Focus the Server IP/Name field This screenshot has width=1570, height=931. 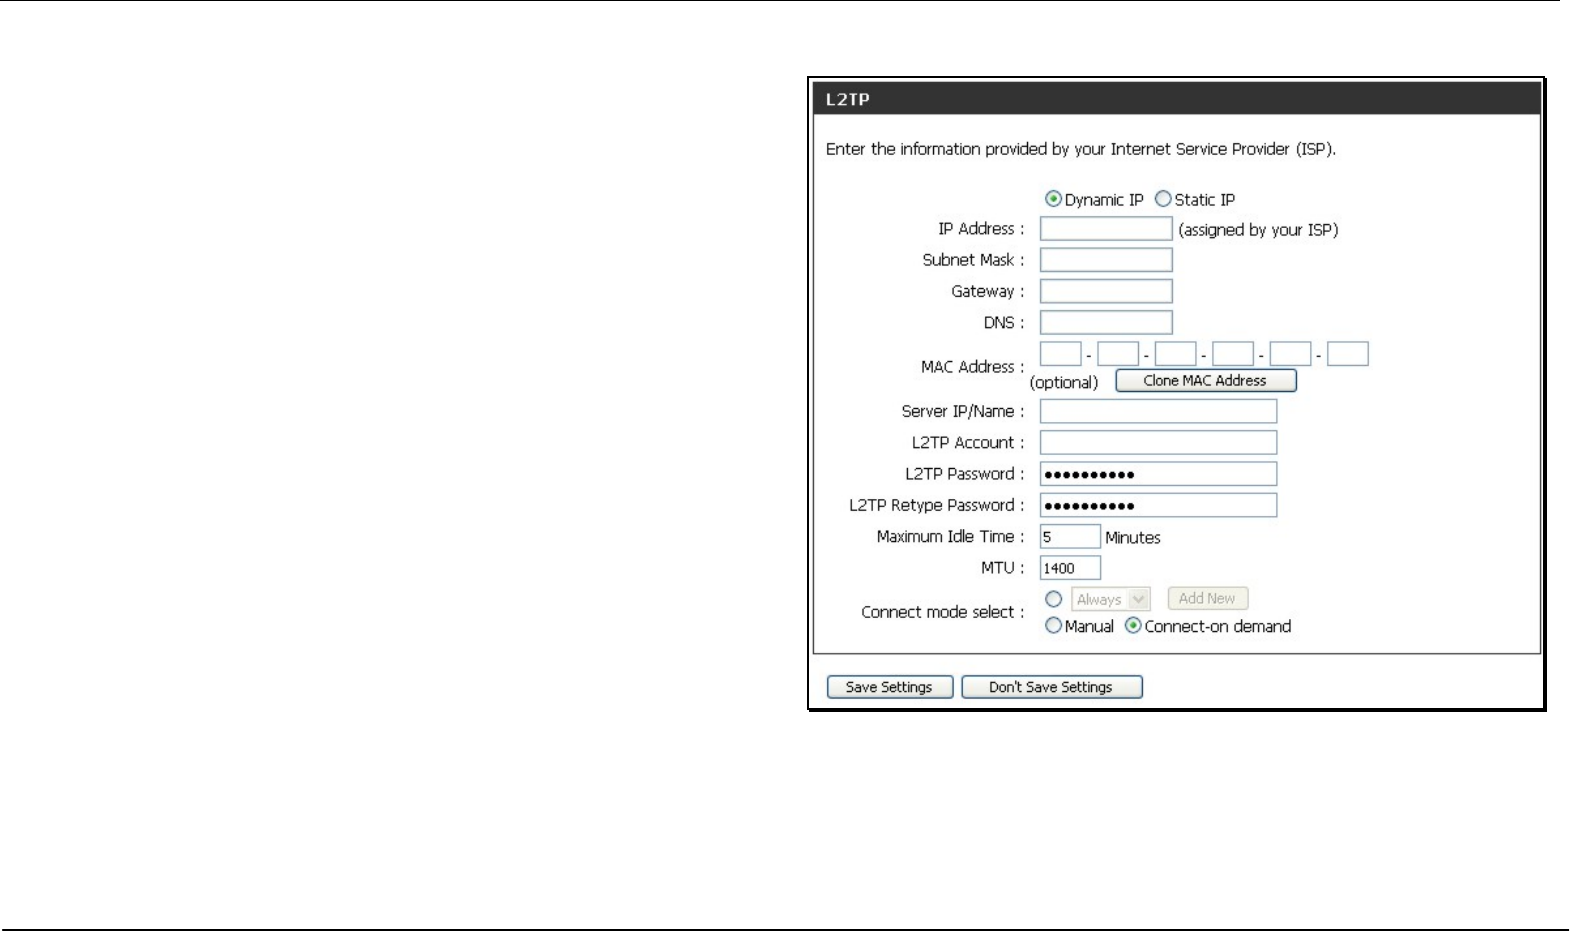[1158, 411]
